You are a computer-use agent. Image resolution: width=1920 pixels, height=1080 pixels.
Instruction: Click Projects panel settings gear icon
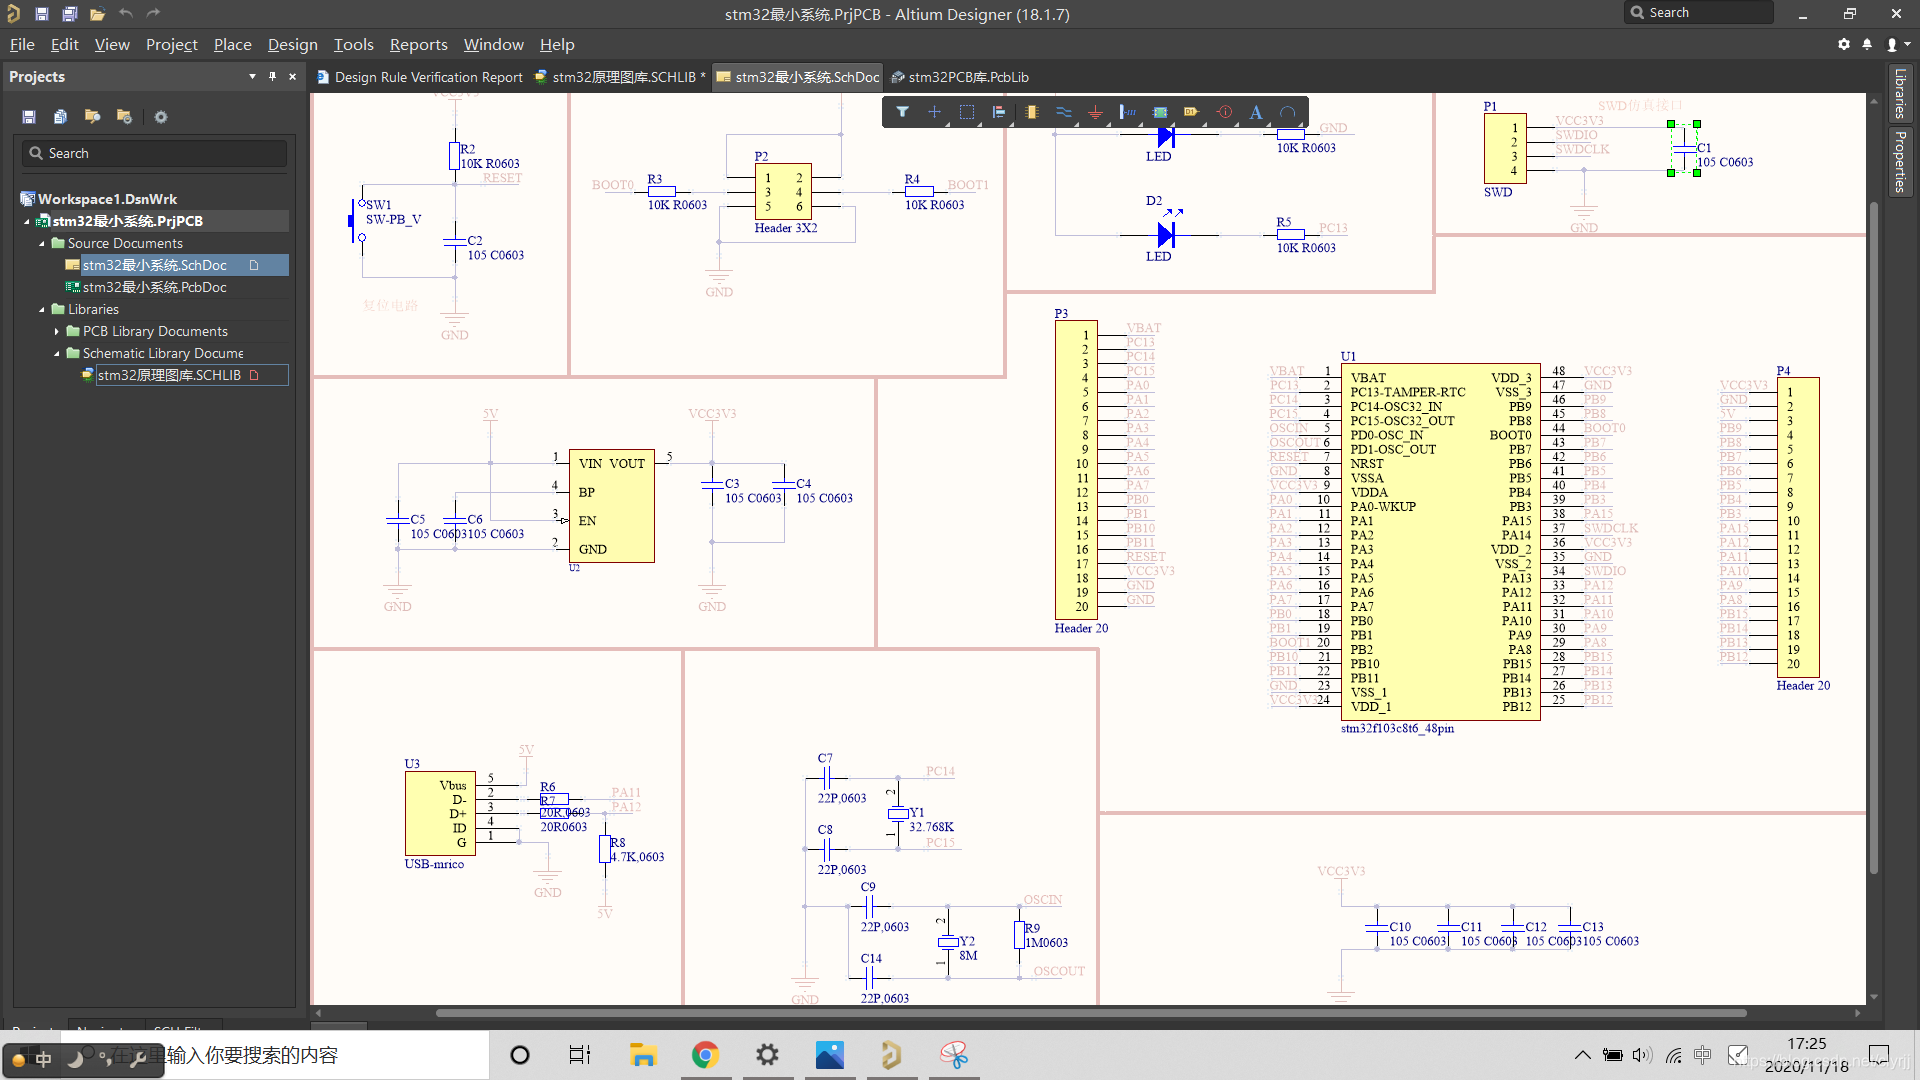[x=161, y=117]
